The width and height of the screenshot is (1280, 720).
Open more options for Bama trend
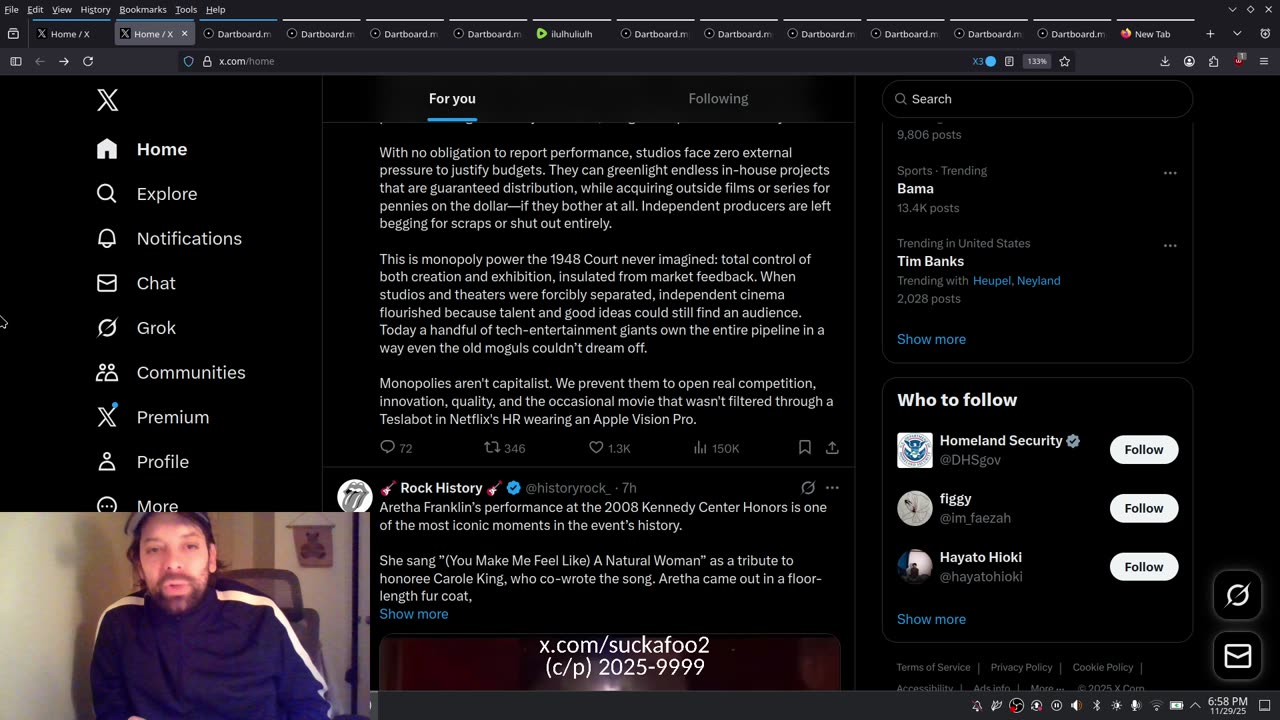pyautogui.click(x=1170, y=173)
